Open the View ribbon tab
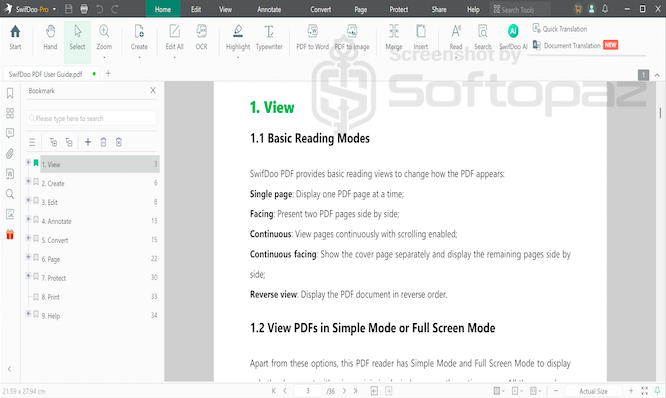The image size is (666, 398). tap(226, 9)
